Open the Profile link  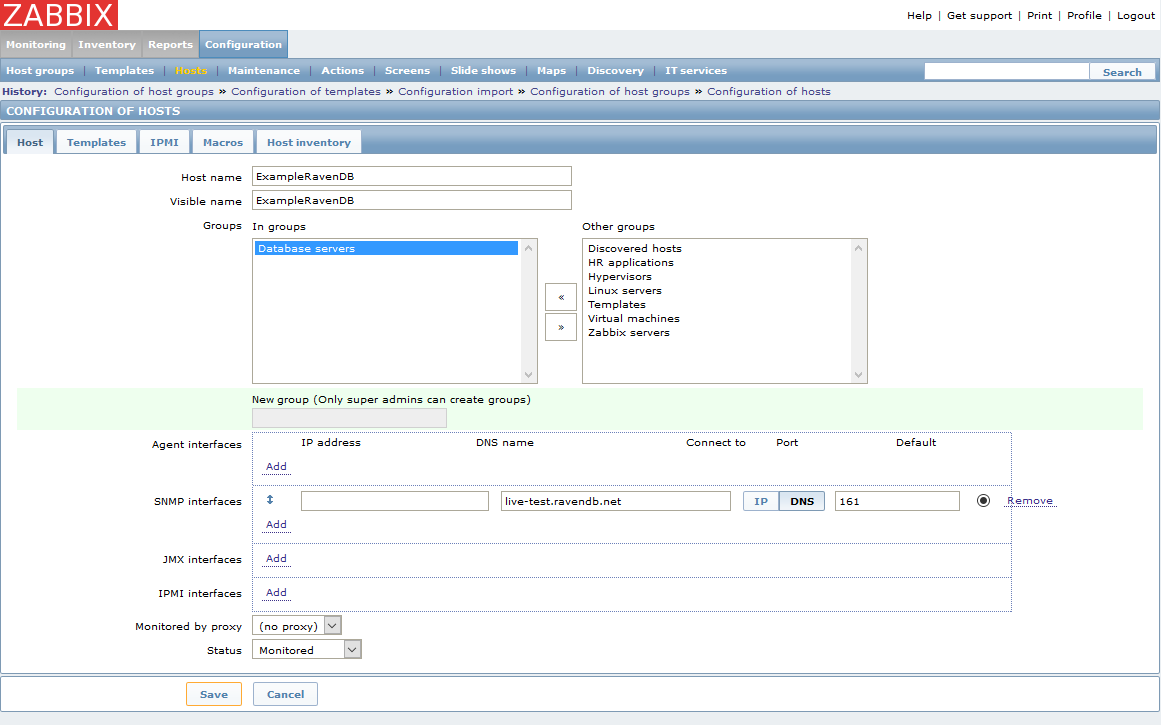point(1084,16)
